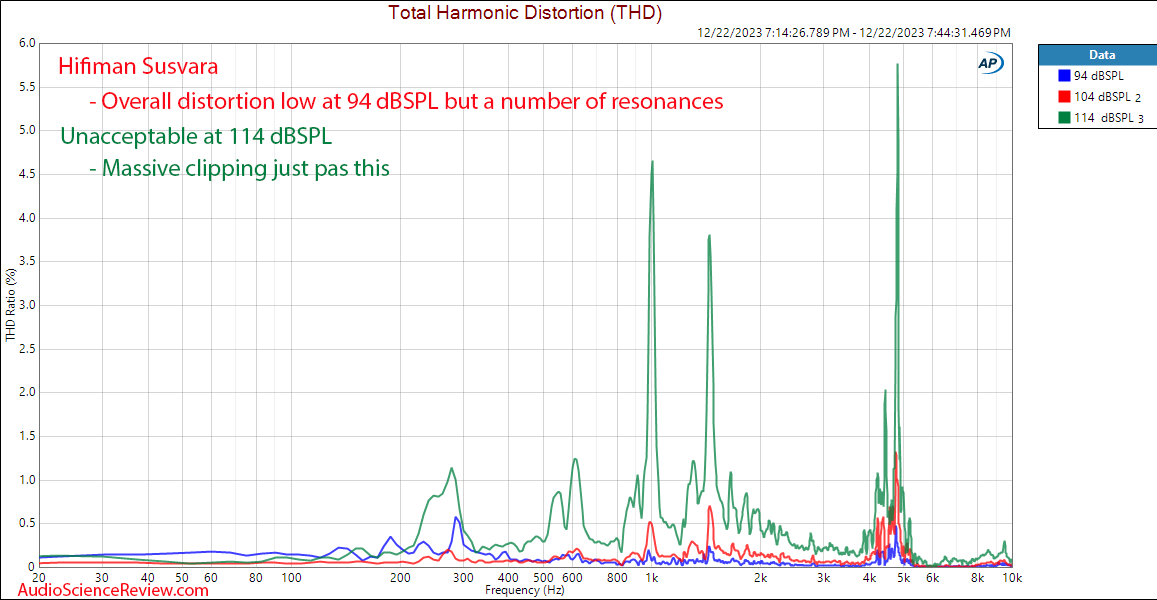
Task: Click the "THD Ratio (%)" axis label
Action: (x=10, y=305)
